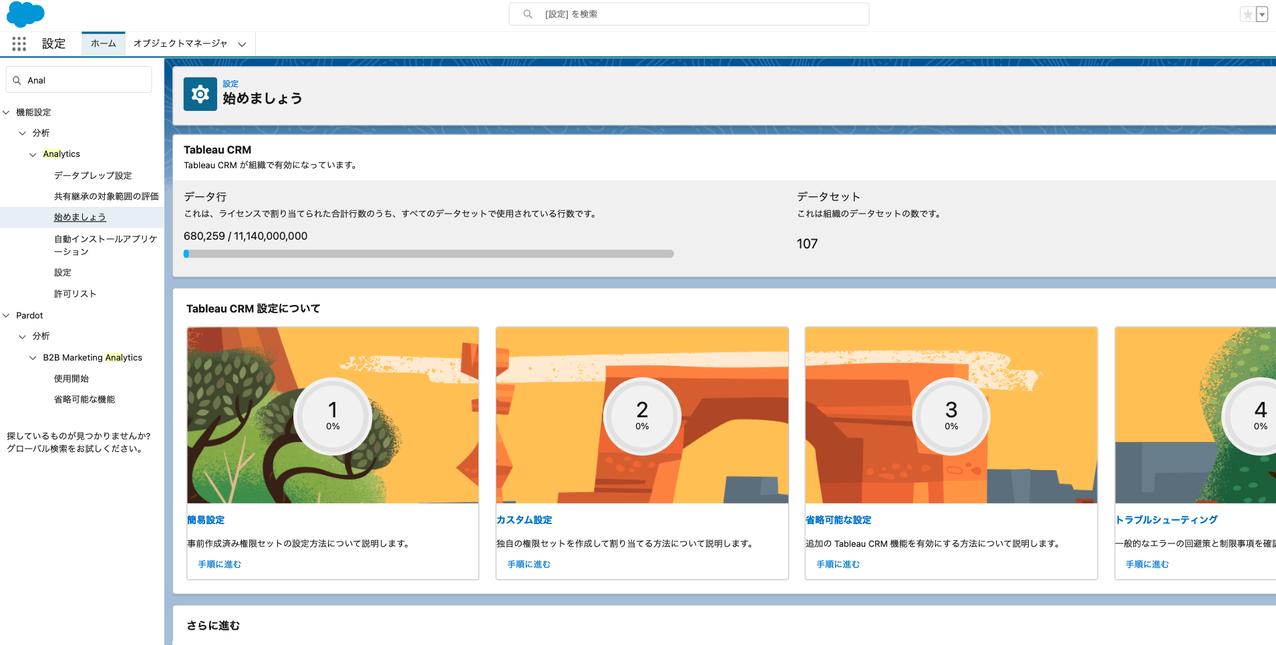Open 共有継承の対象範囲の評価 in sidebar
Screen dimensions: 1276x645
tap(106, 196)
